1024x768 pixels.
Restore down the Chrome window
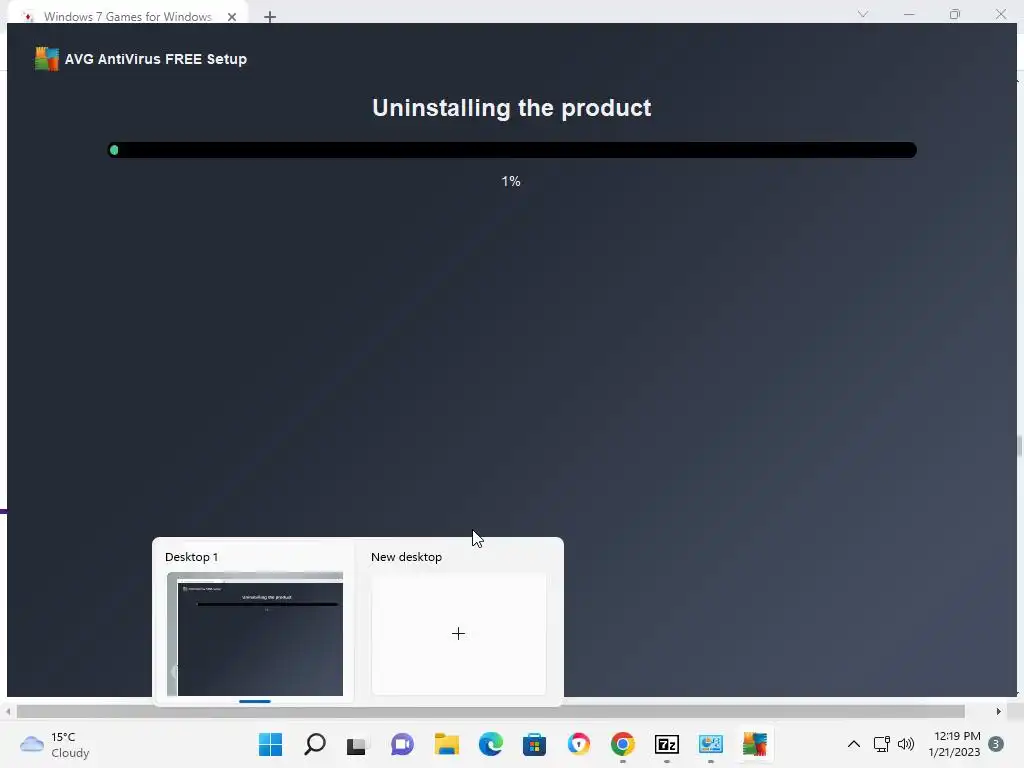tap(955, 14)
